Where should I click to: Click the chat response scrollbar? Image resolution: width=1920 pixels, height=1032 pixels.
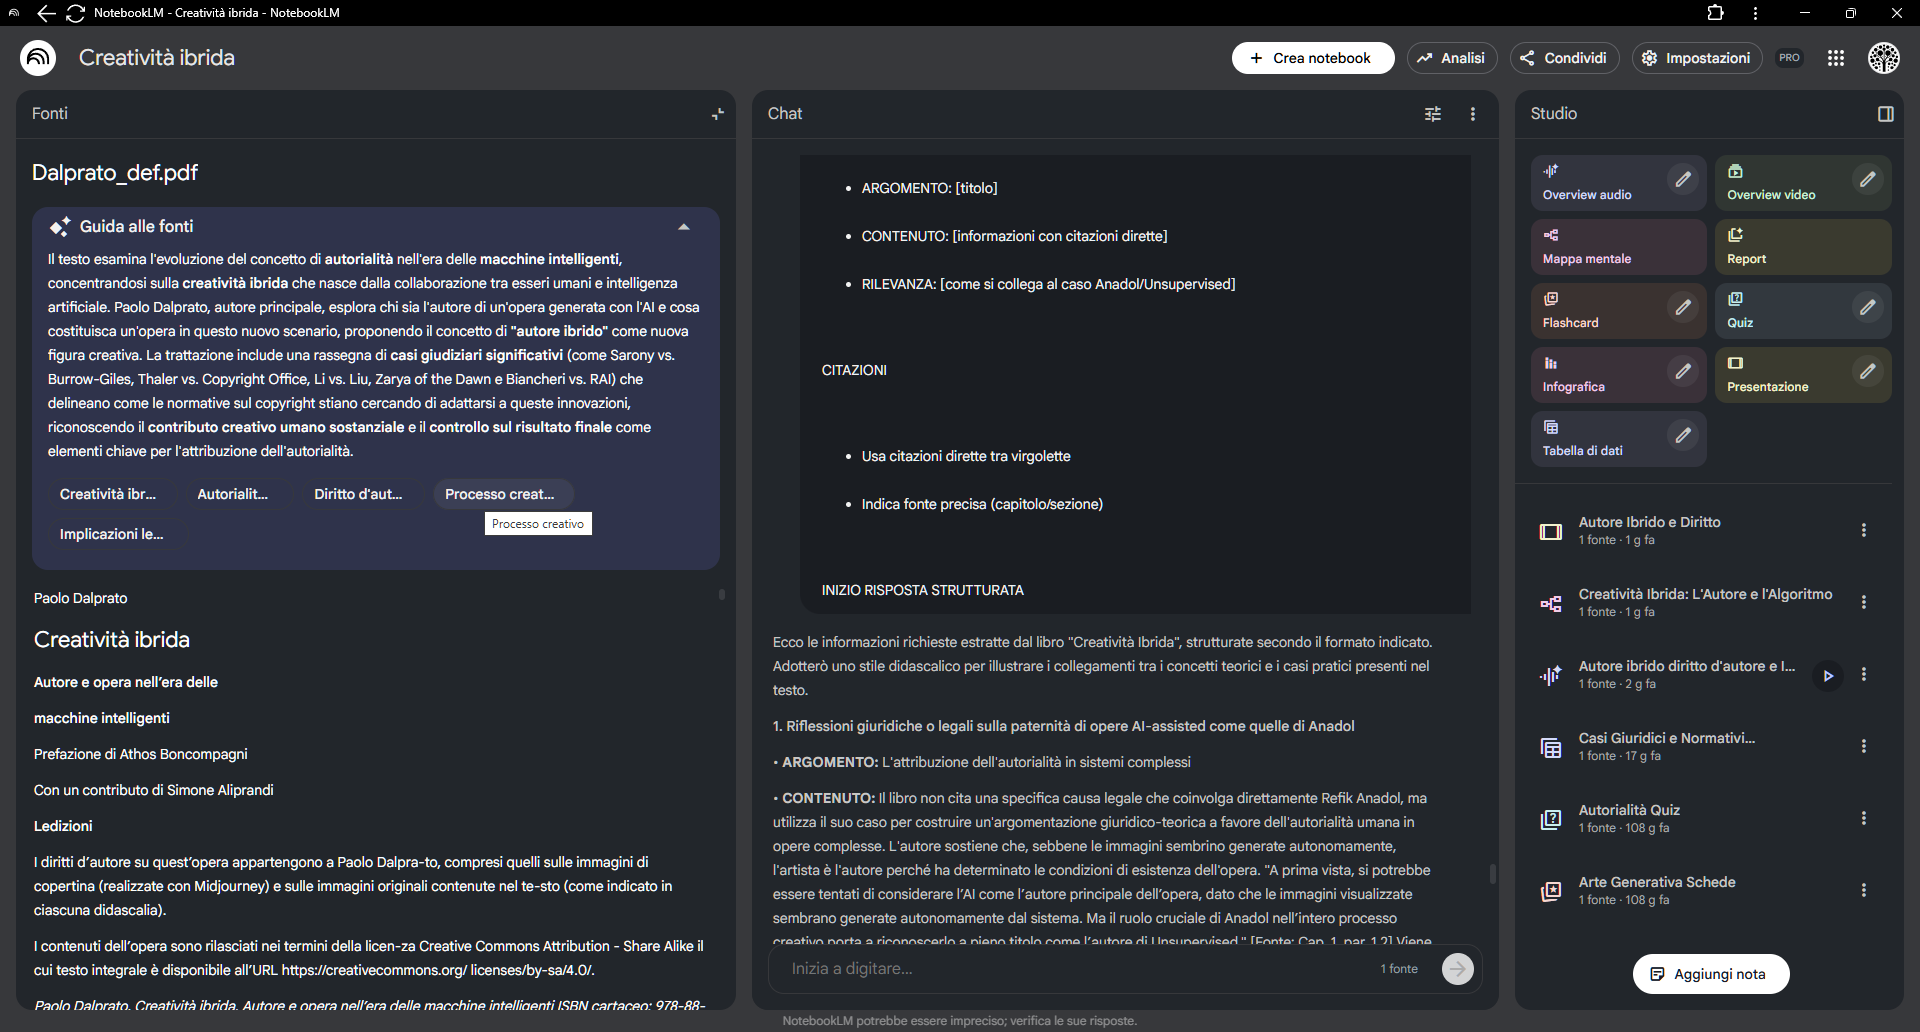click(x=1492, y=874)
